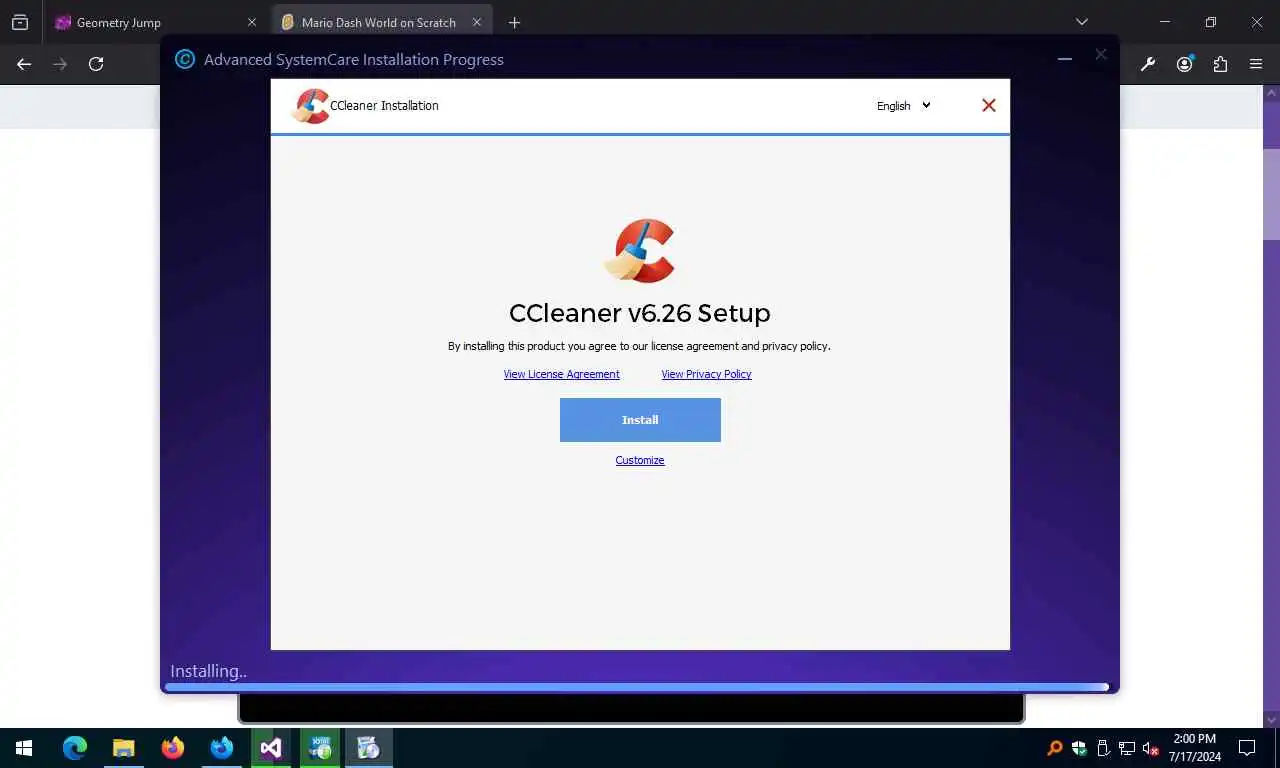
Task: Open the English language dropdown
Action: [903, 105]
